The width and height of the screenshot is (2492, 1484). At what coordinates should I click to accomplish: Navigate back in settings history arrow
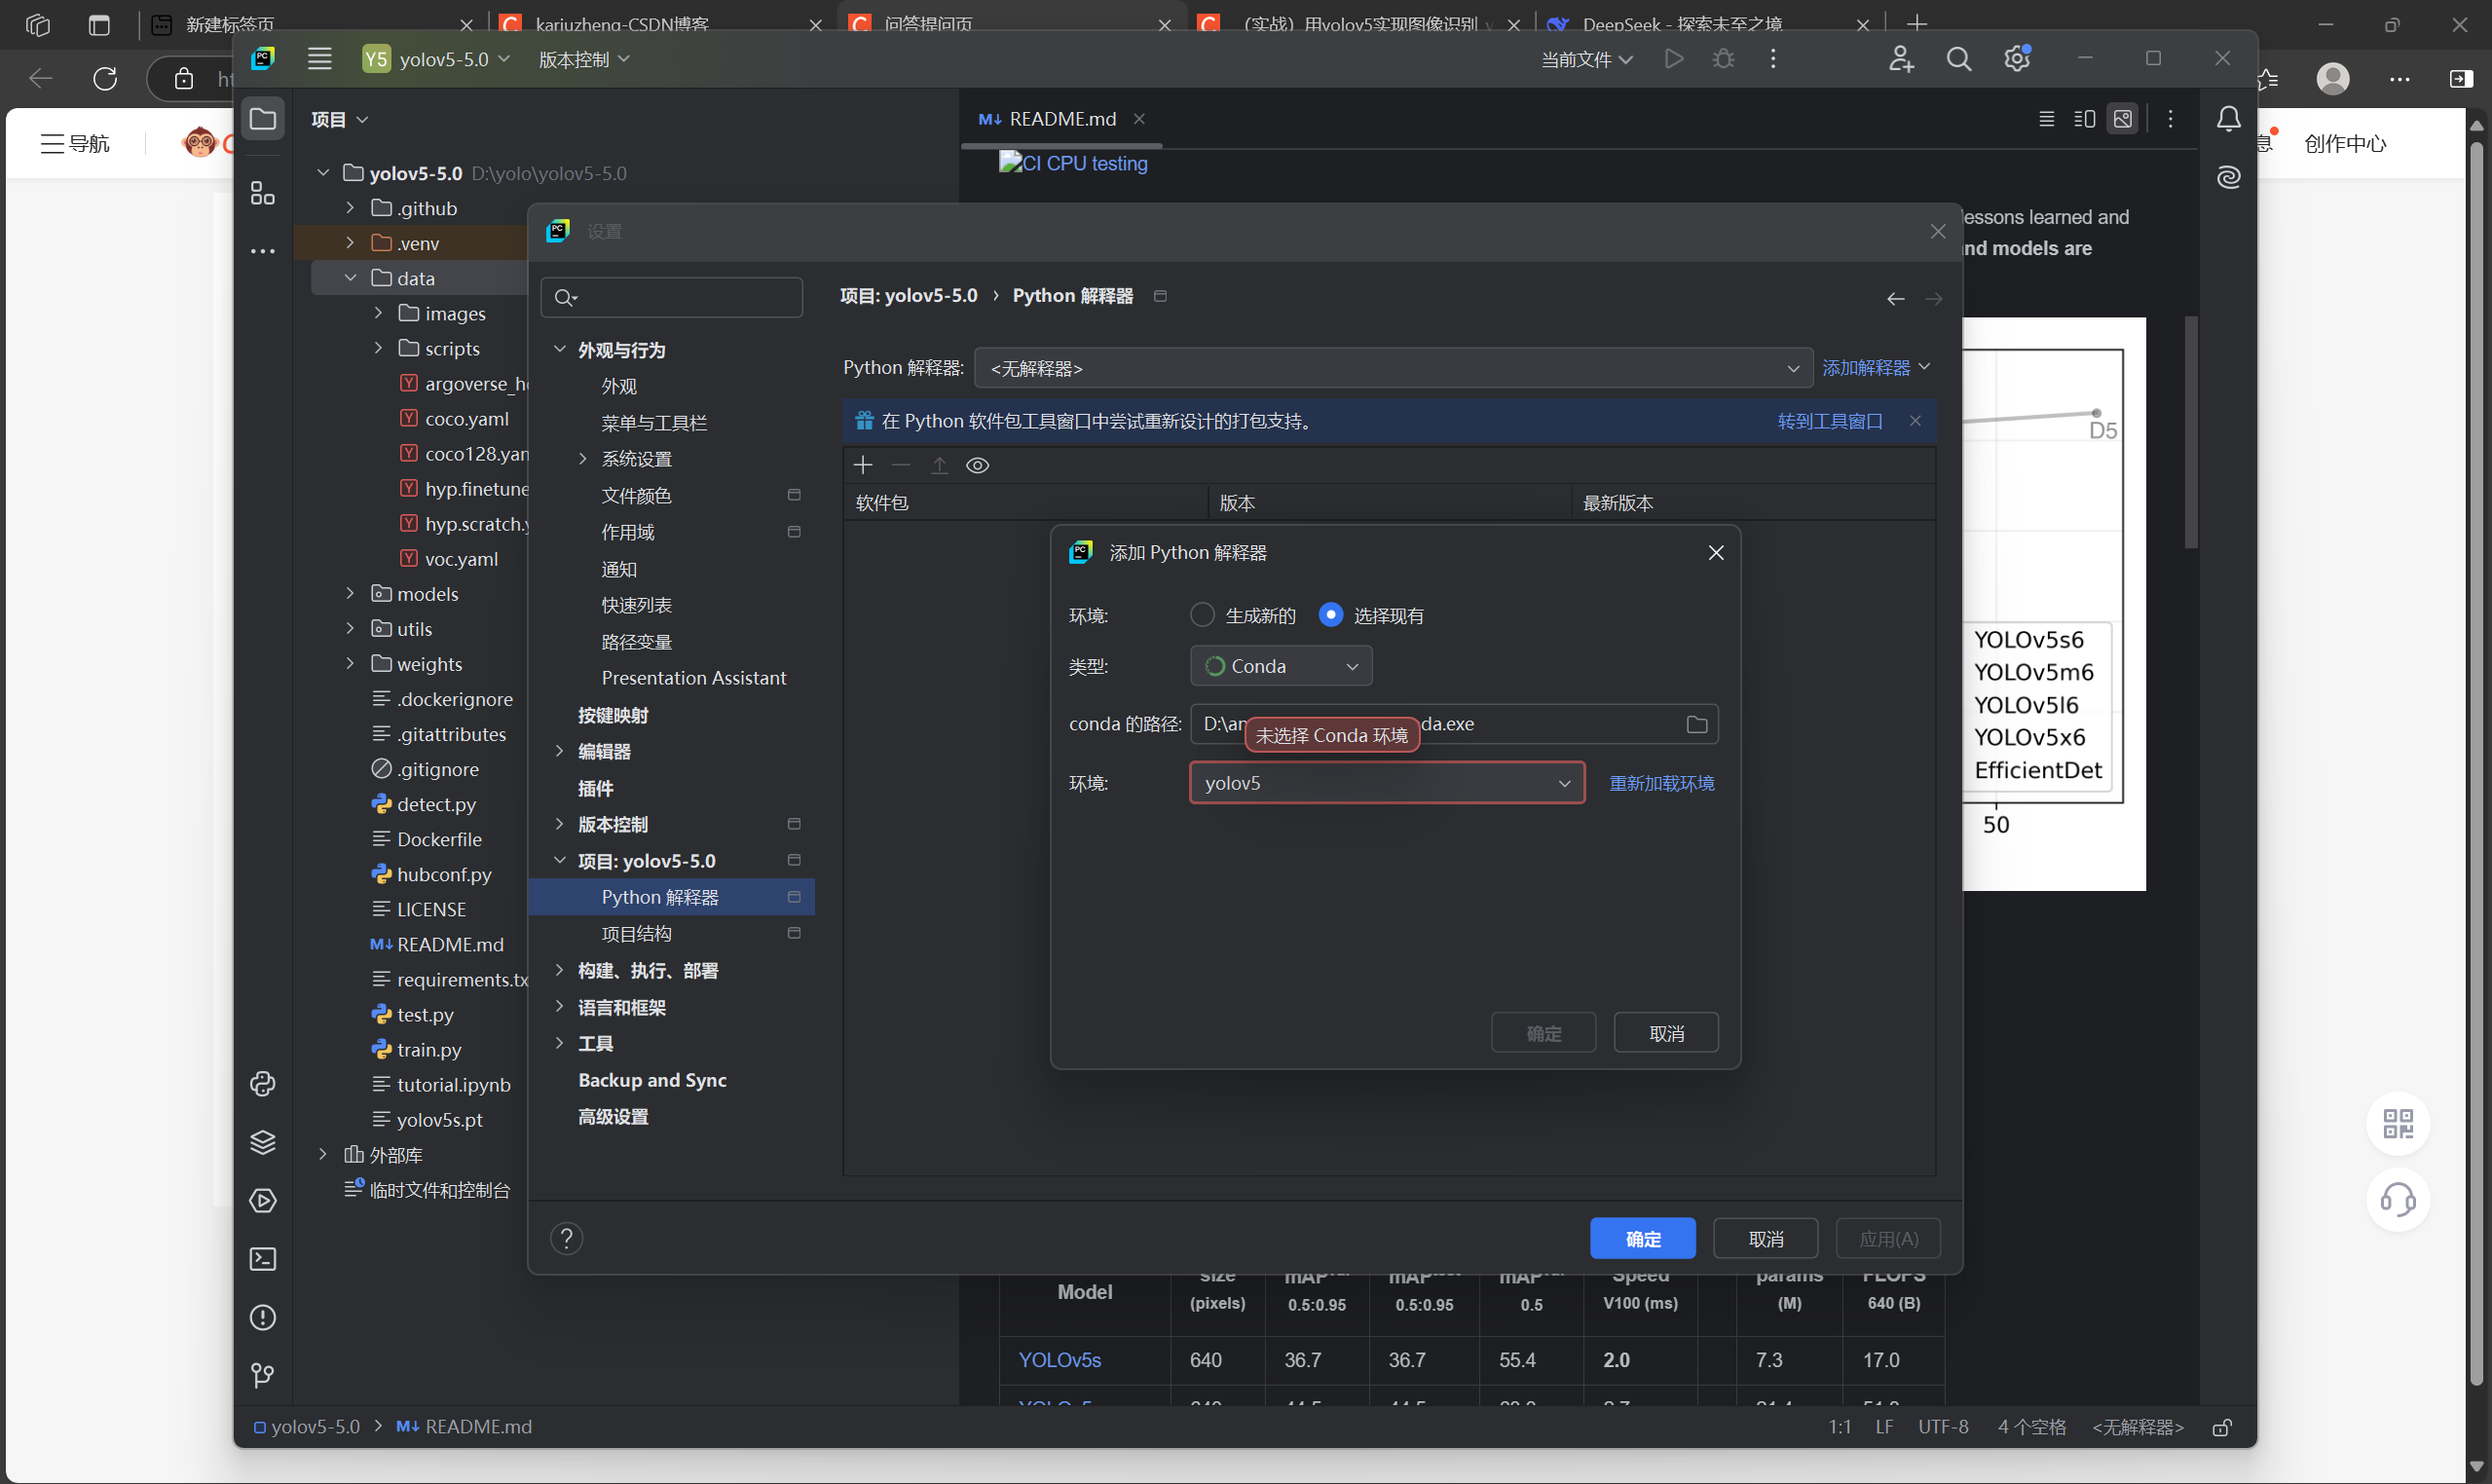tap(1896, 298)
